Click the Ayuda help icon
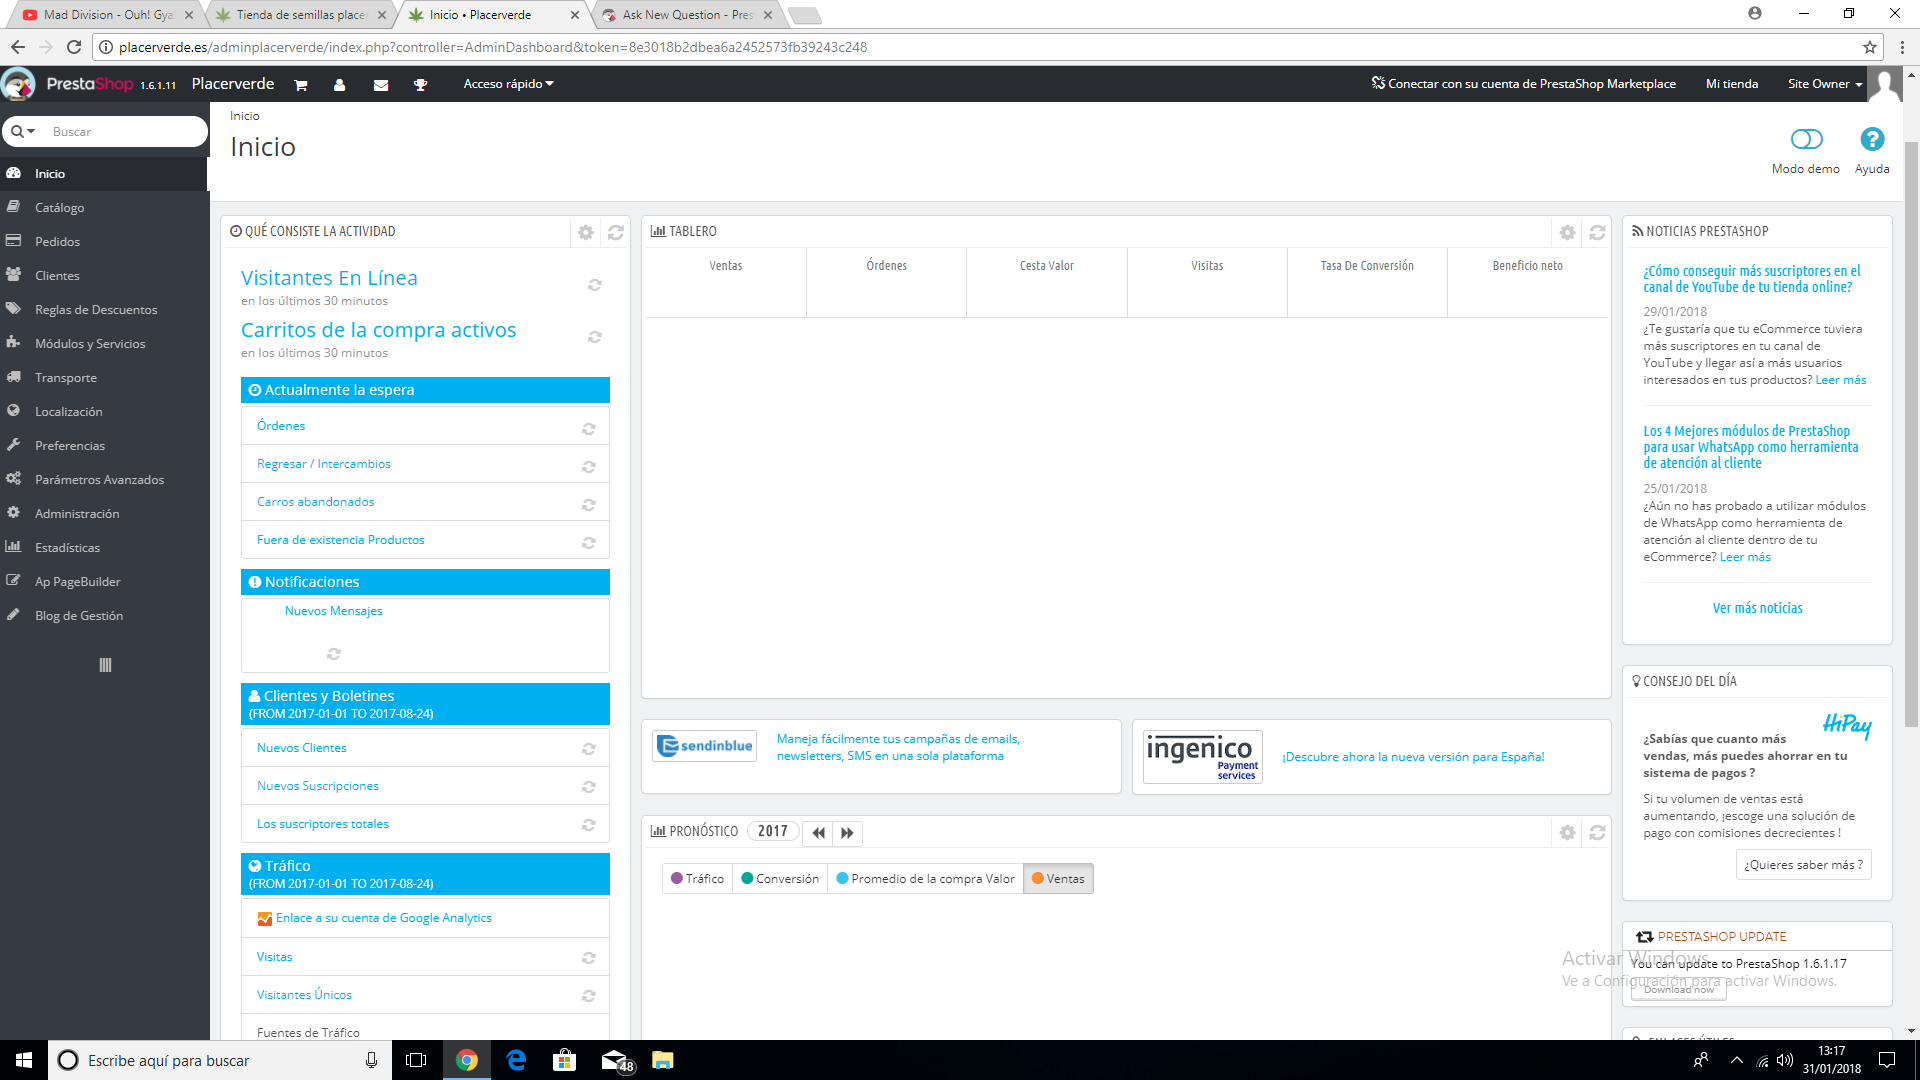 point(1872,139)
